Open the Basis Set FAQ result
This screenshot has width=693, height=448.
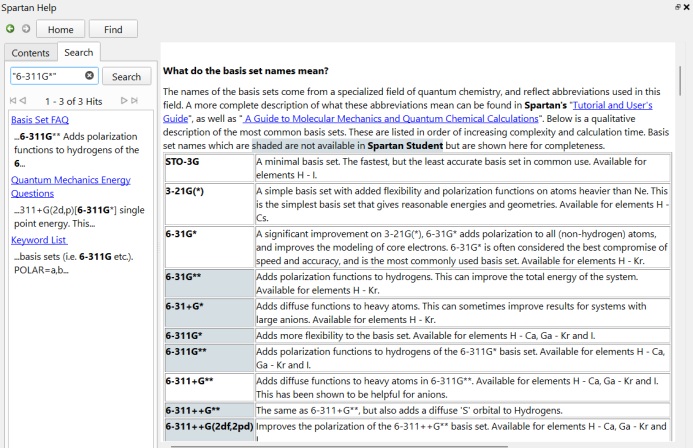pyautogui.click(x=40, y=120)
